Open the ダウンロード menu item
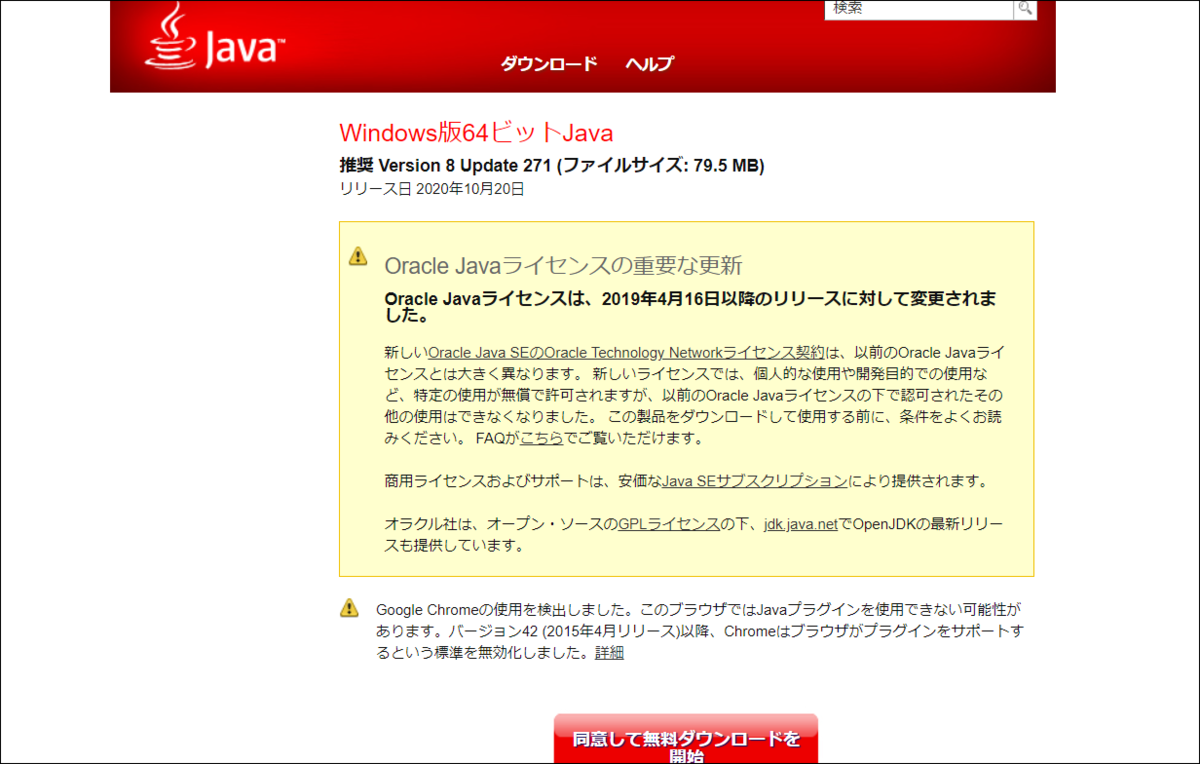 tap(548, 64)
